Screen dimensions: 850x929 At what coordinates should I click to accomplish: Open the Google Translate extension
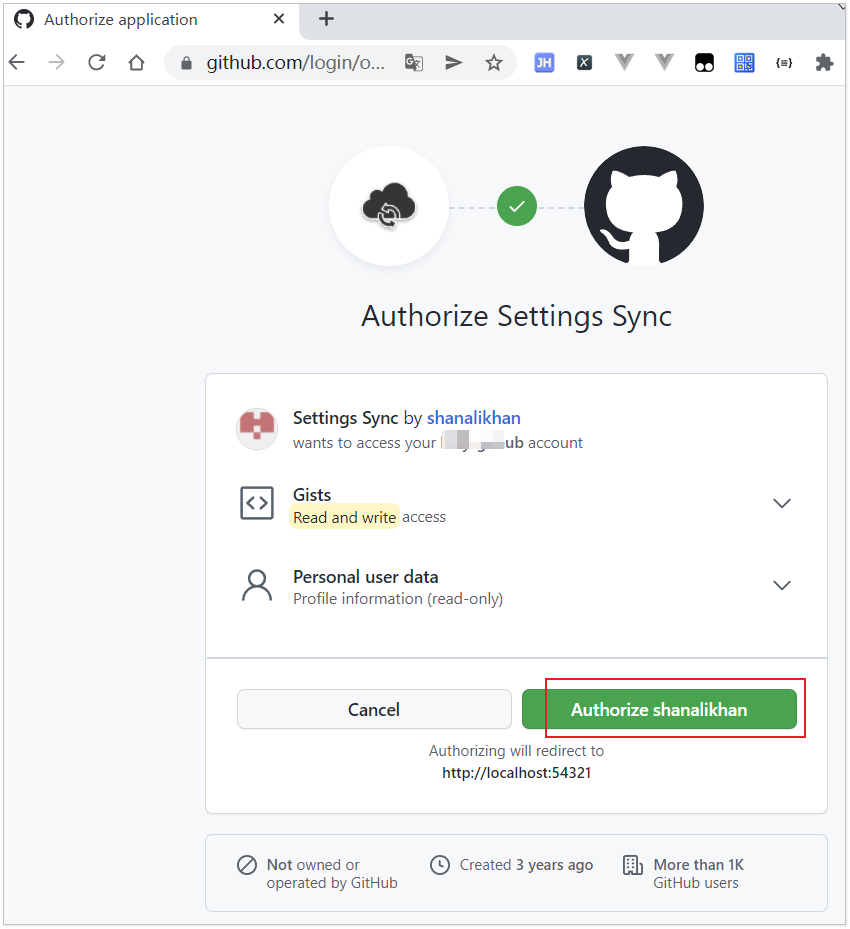(413, 62)
